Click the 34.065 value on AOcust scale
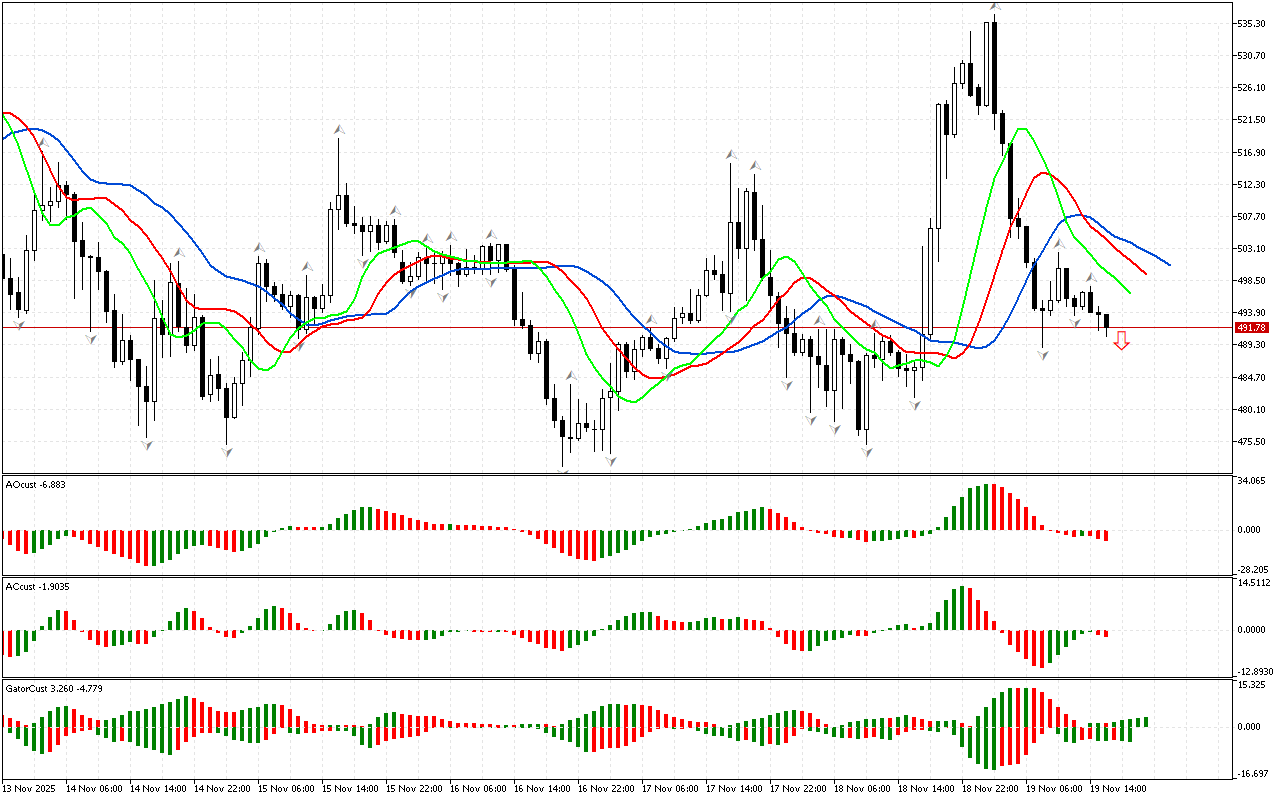The image size is (1280, 800). point(1253,481)
